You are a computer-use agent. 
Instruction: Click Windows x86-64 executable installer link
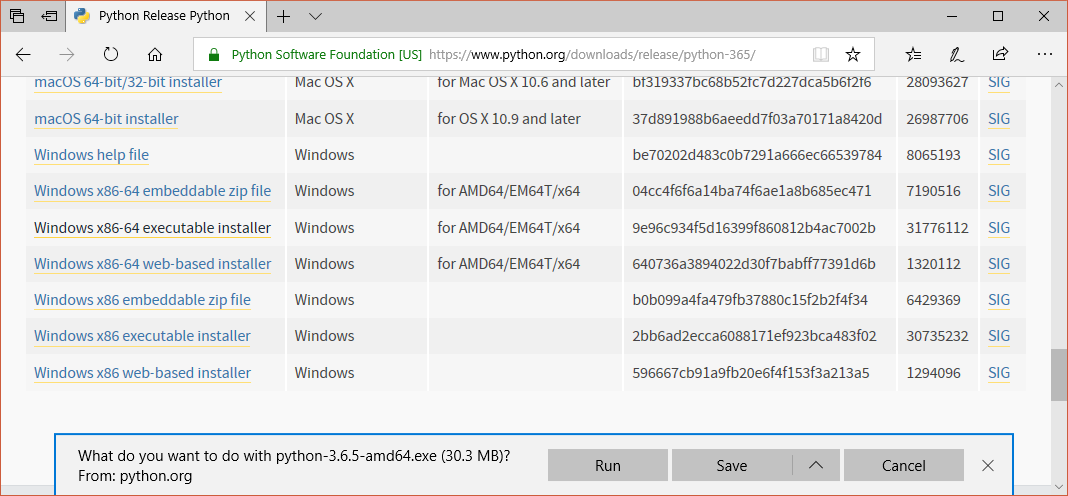tap(153, 228)
